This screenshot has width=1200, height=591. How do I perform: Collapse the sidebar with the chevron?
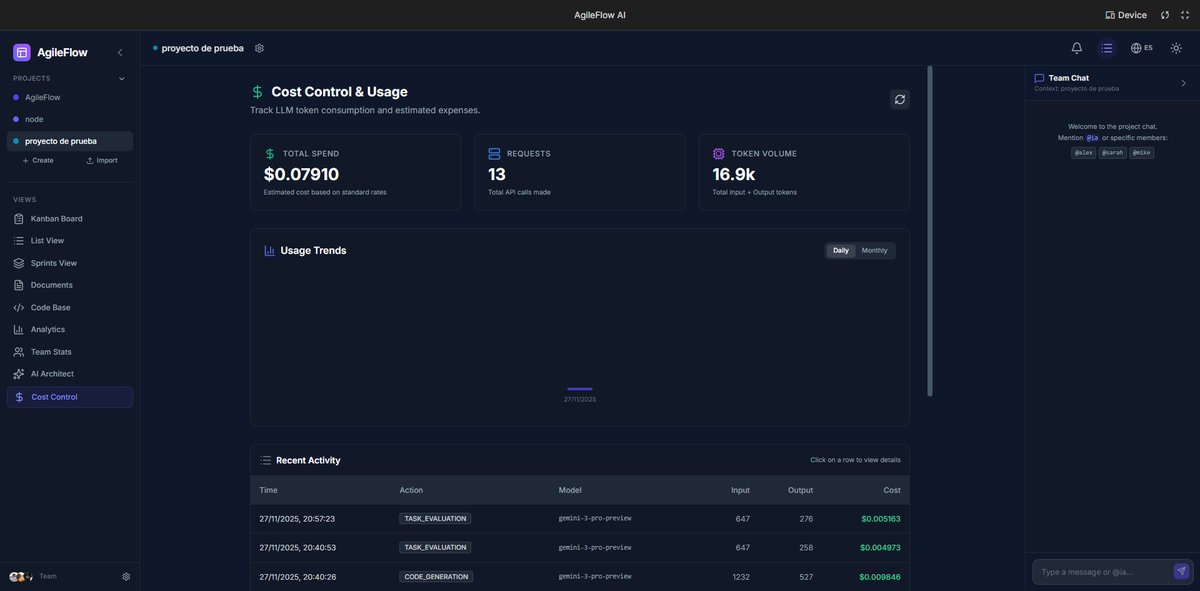pos(120,52)
